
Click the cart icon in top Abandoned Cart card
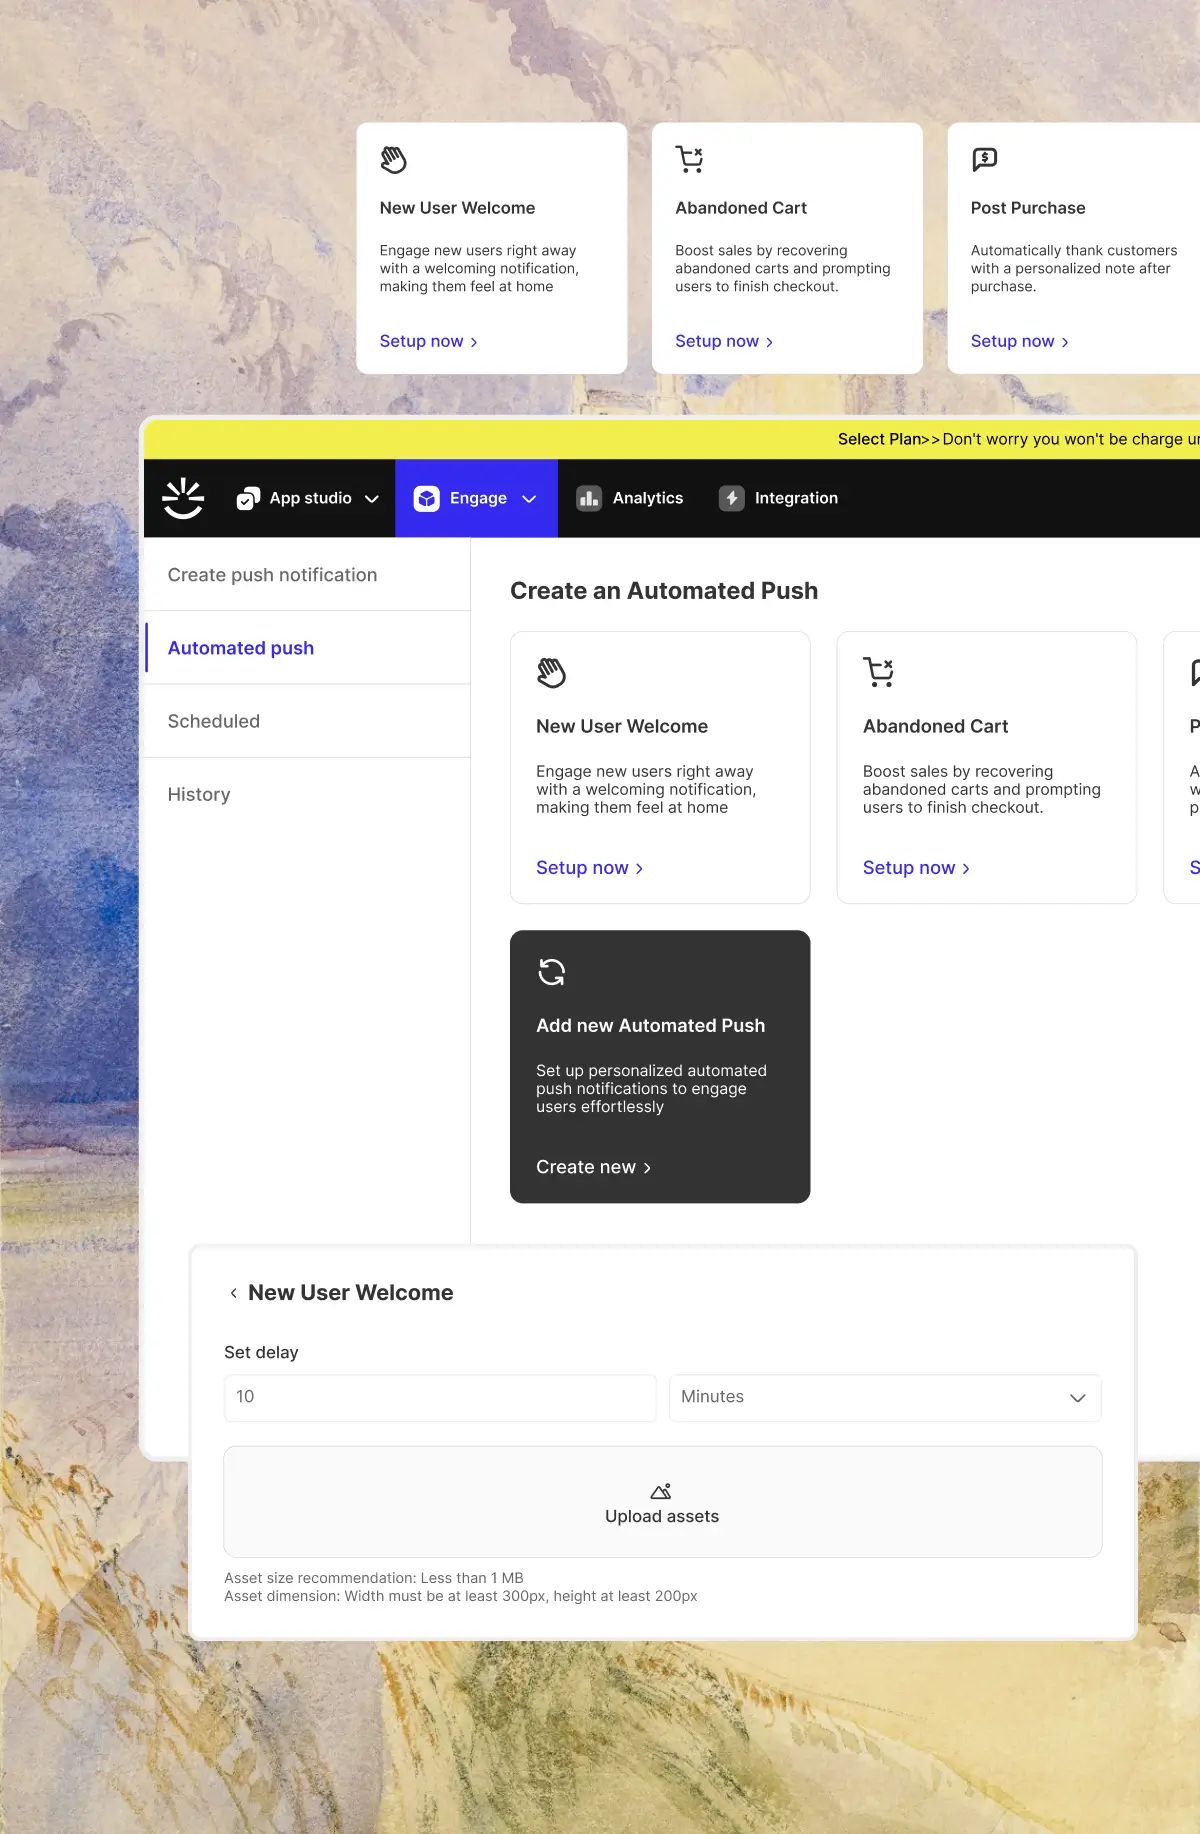point(690,159)
